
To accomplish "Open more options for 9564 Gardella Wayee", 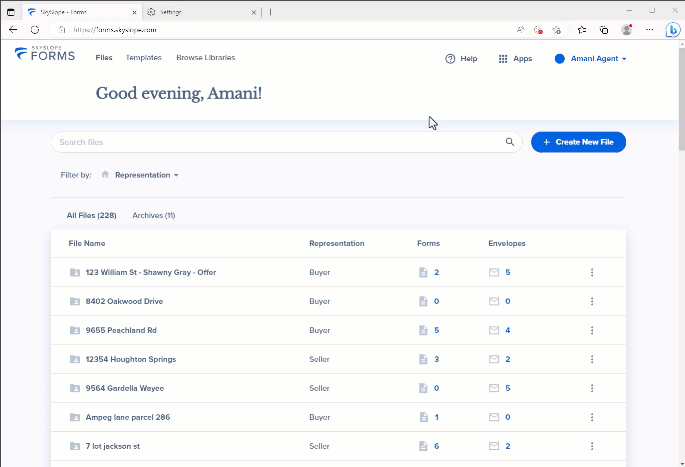I will (592, 388).
